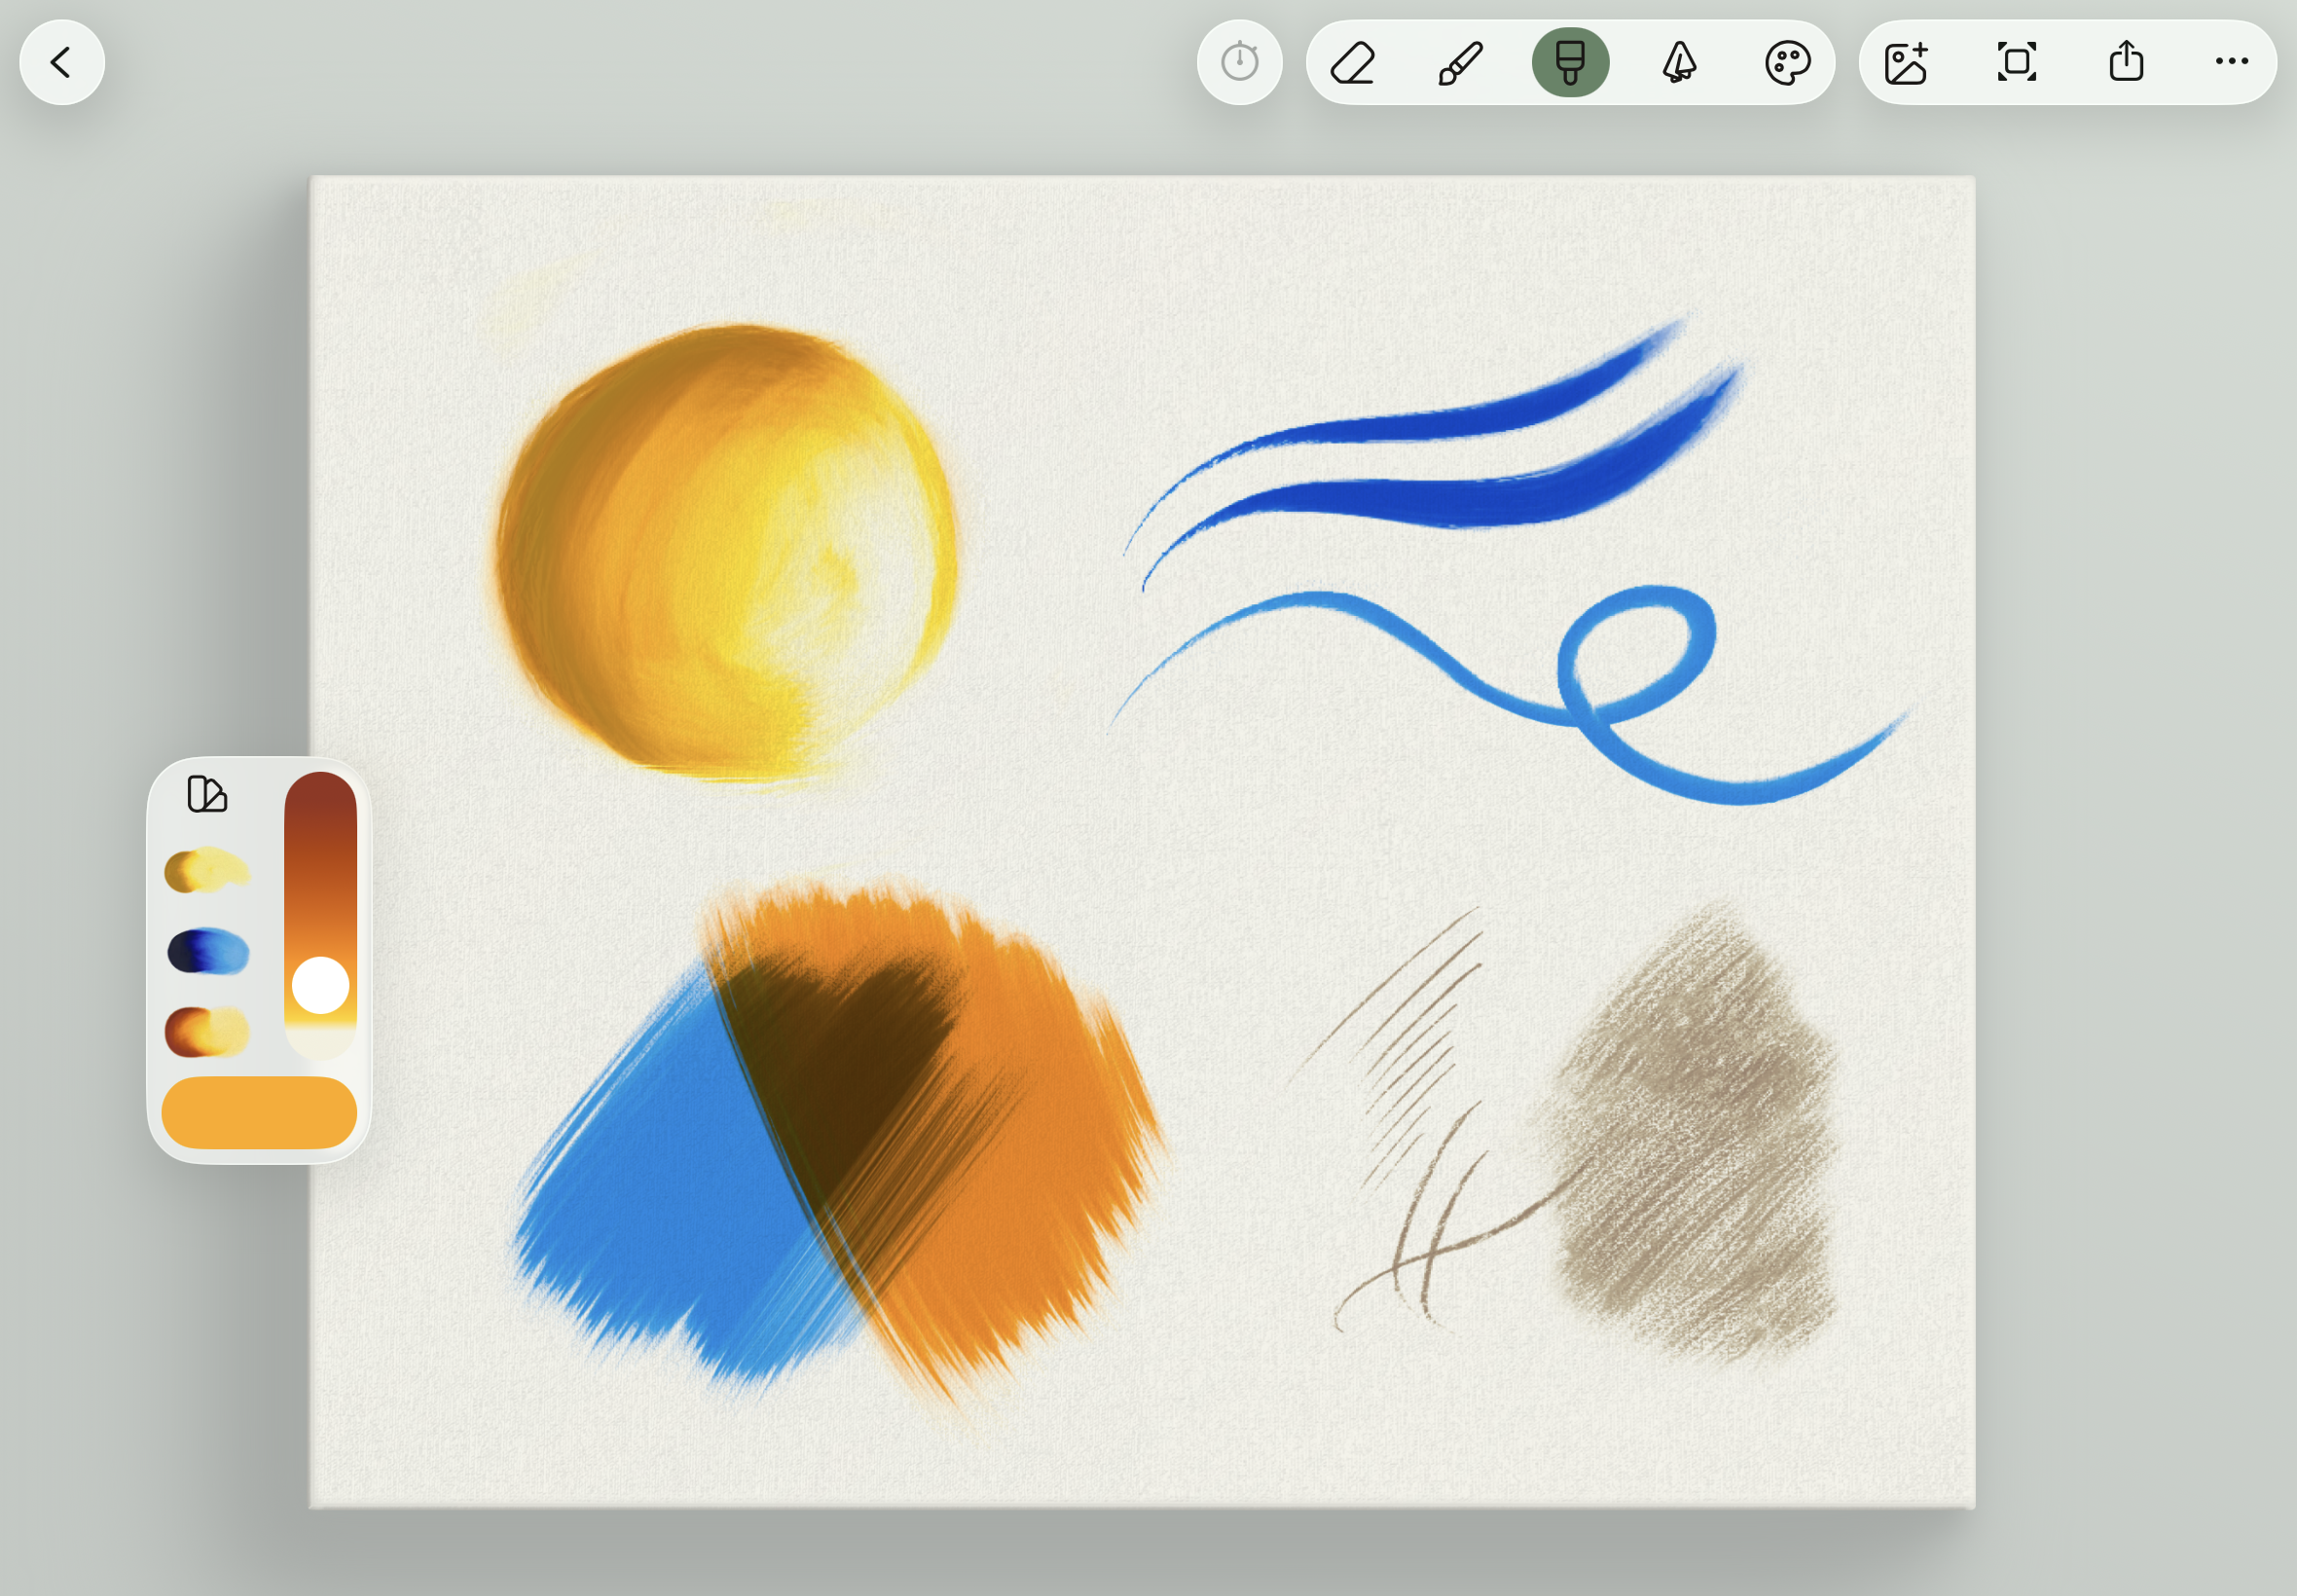Fit canvas to screen
This screenshot has height=1596, width=2297.
pyautogui.click(x=2016, y=62)
